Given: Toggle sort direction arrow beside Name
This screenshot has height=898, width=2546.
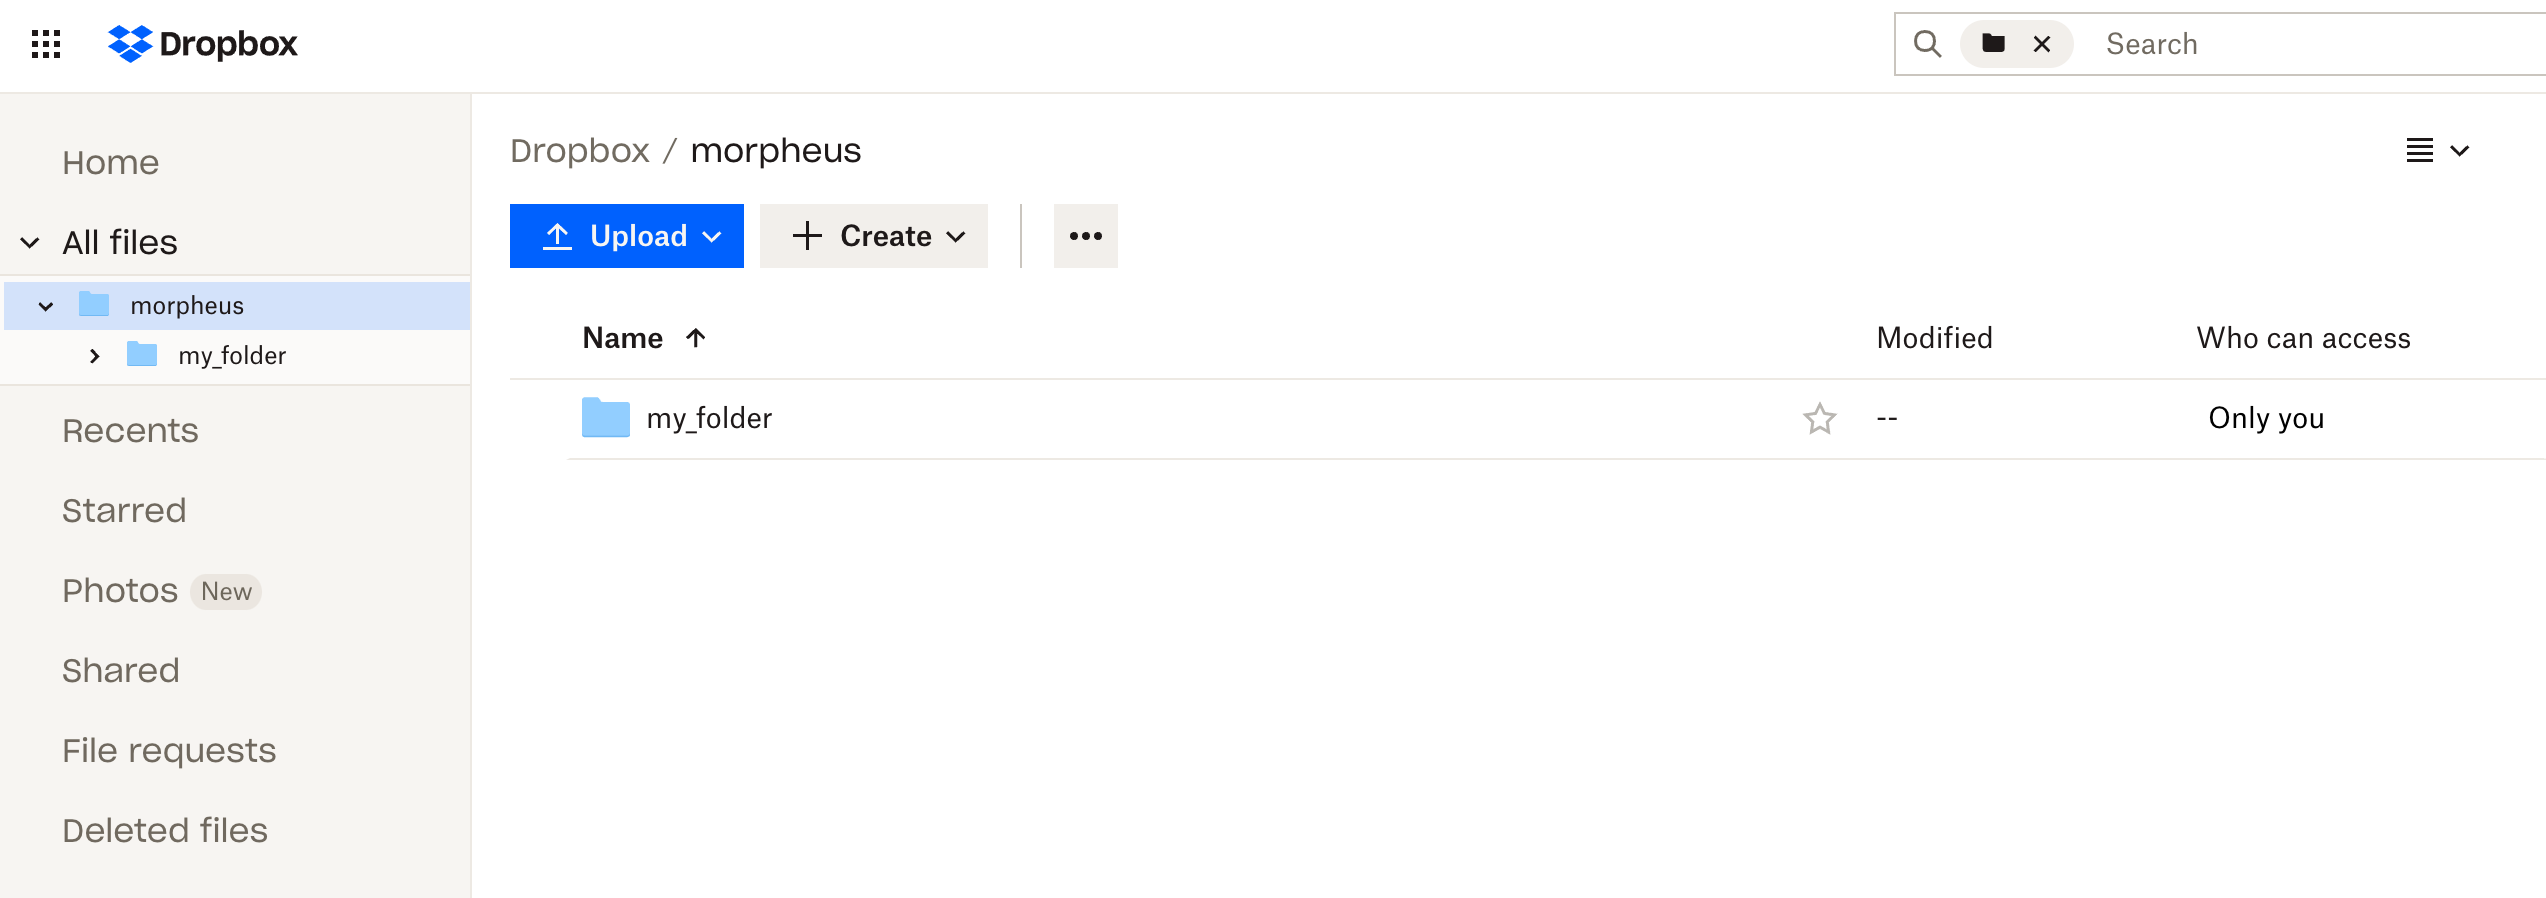Looking at the screenshot, I should point(696,338).
